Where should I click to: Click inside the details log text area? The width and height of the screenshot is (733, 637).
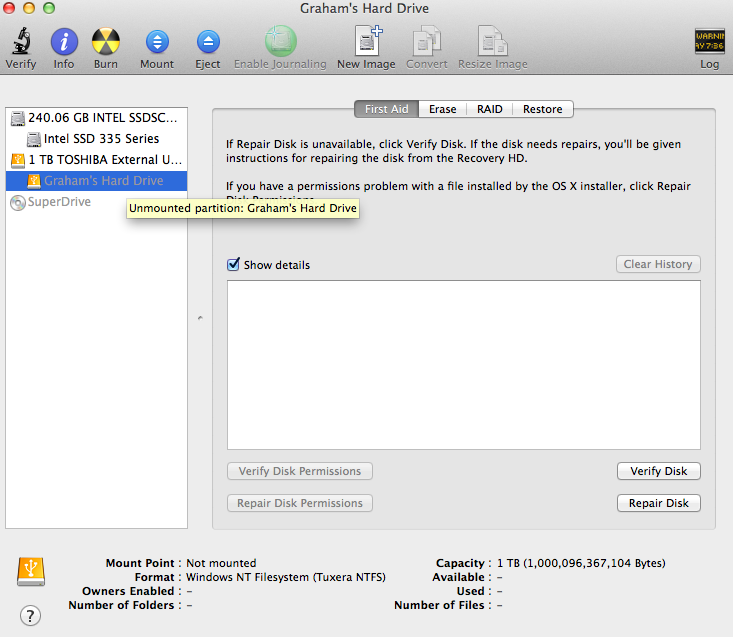[464, 365]
